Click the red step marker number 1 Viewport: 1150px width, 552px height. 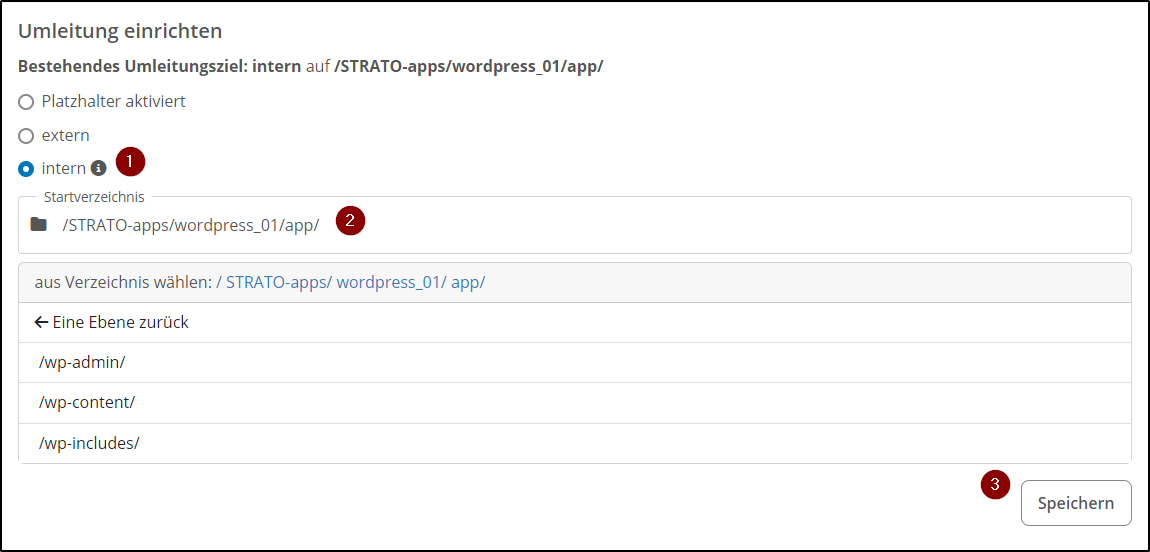tap(130, 161)
